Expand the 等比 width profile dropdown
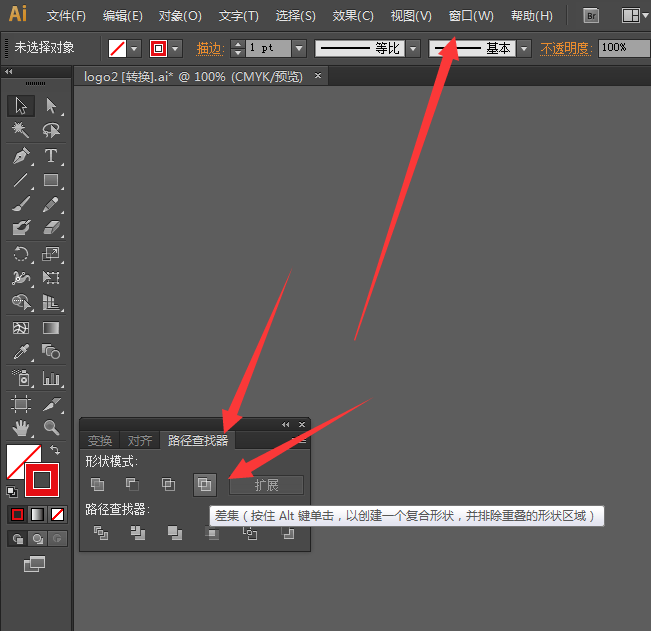651x631 pixels. coord(413,48)
